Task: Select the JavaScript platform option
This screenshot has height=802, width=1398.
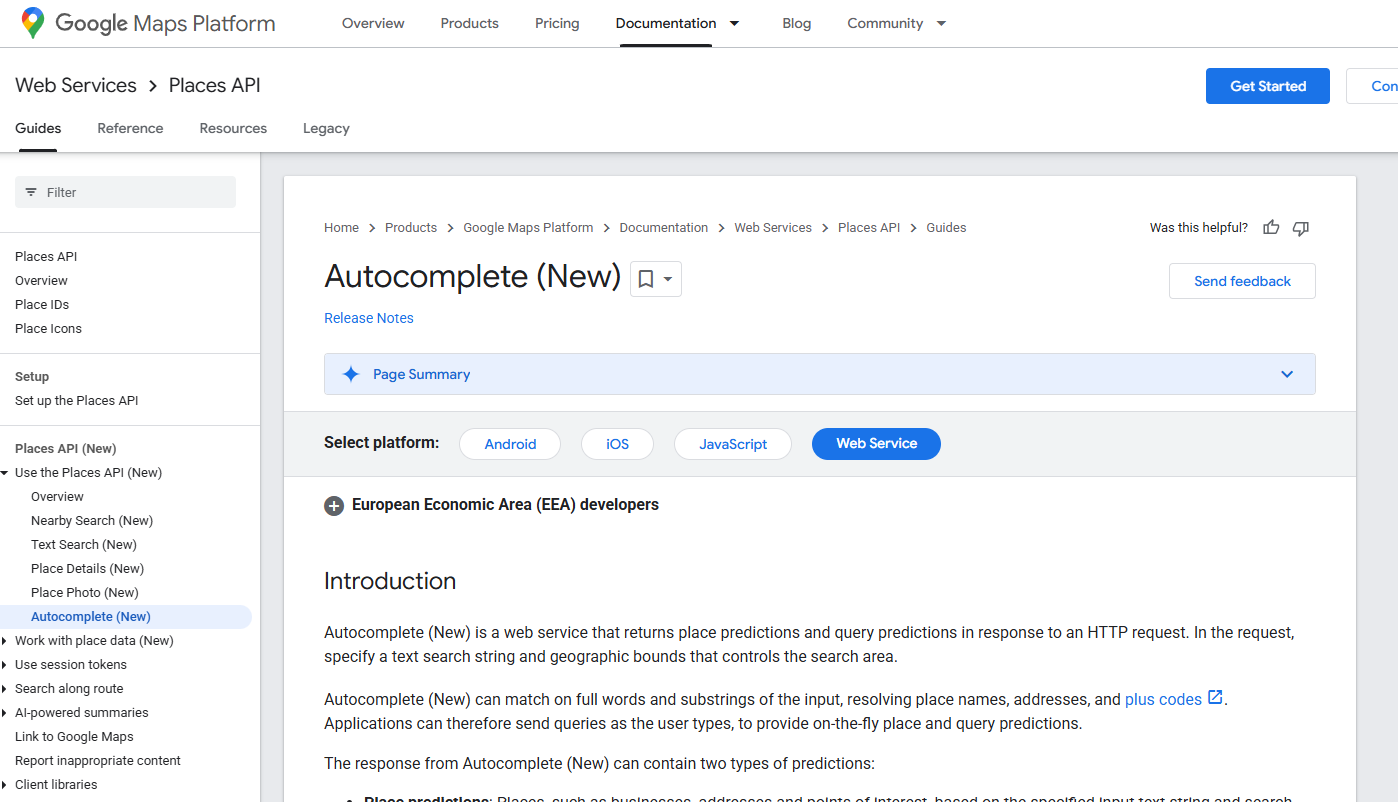Action: tap(733, 443)
